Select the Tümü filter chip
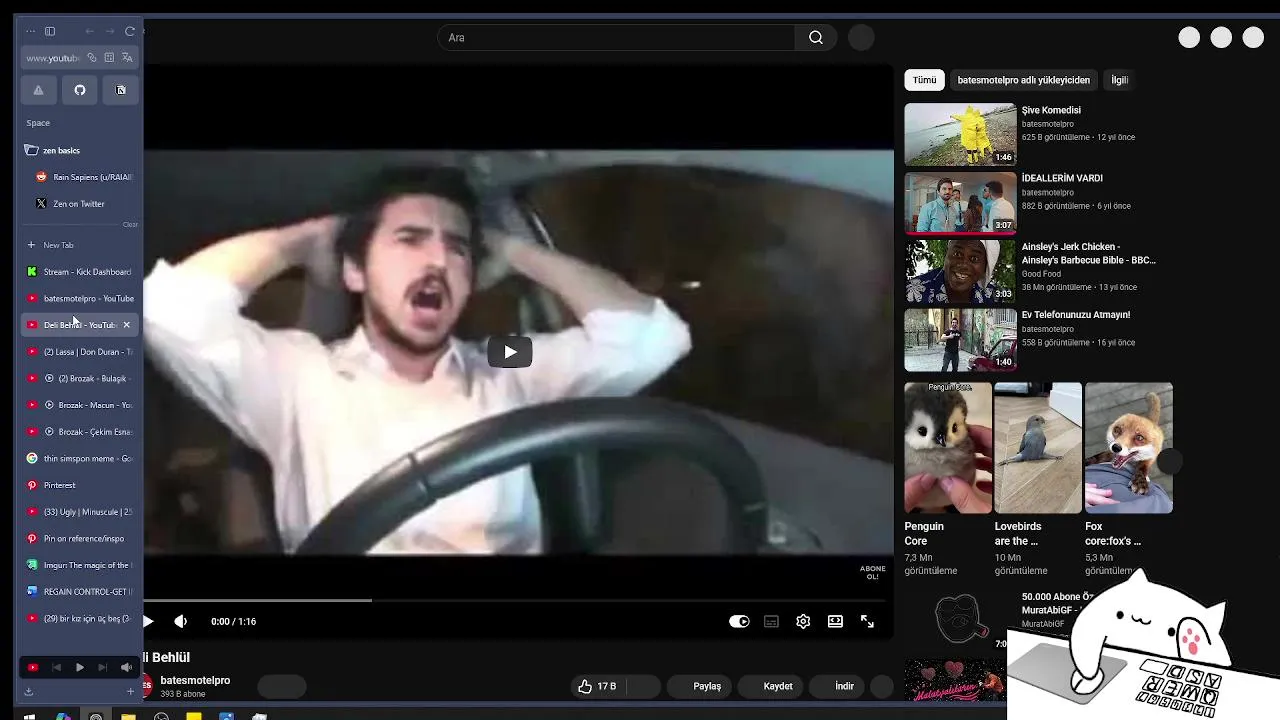Image resolution: width=1280 pixels, height=720 pixels. (x=925, y=80)
